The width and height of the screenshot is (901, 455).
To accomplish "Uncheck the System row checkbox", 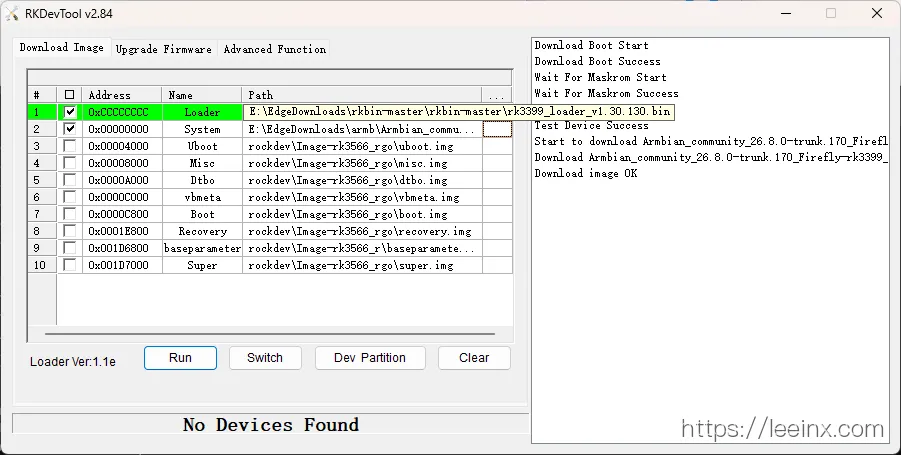I will pyautogui.click(x=70, y=129).
